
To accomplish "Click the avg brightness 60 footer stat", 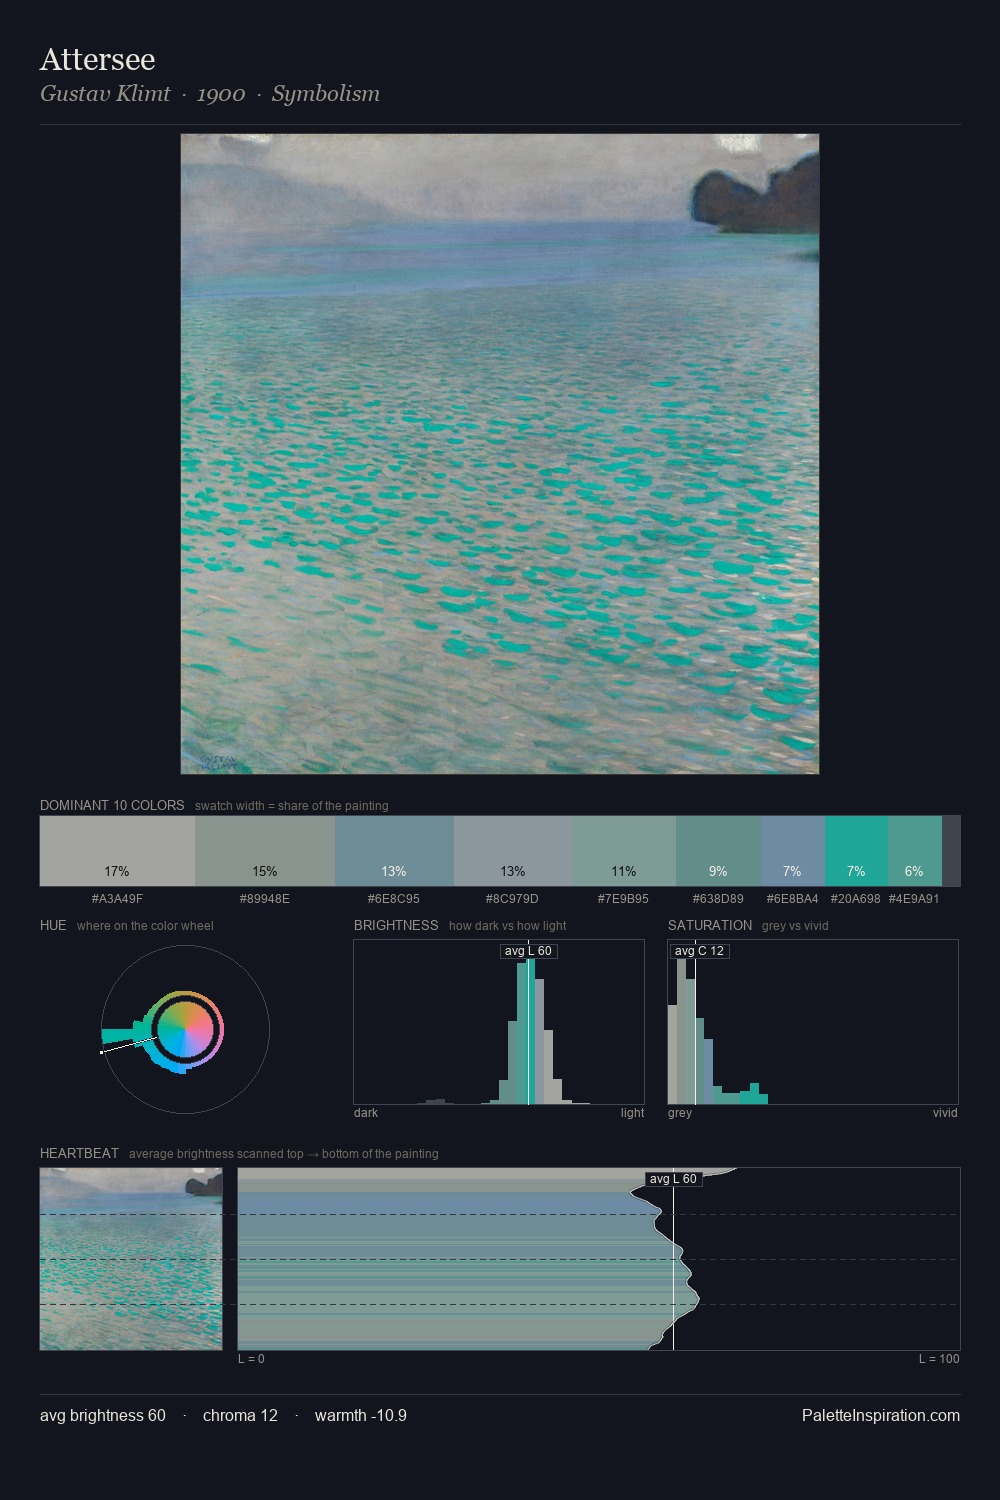I will click(103, 1416).
